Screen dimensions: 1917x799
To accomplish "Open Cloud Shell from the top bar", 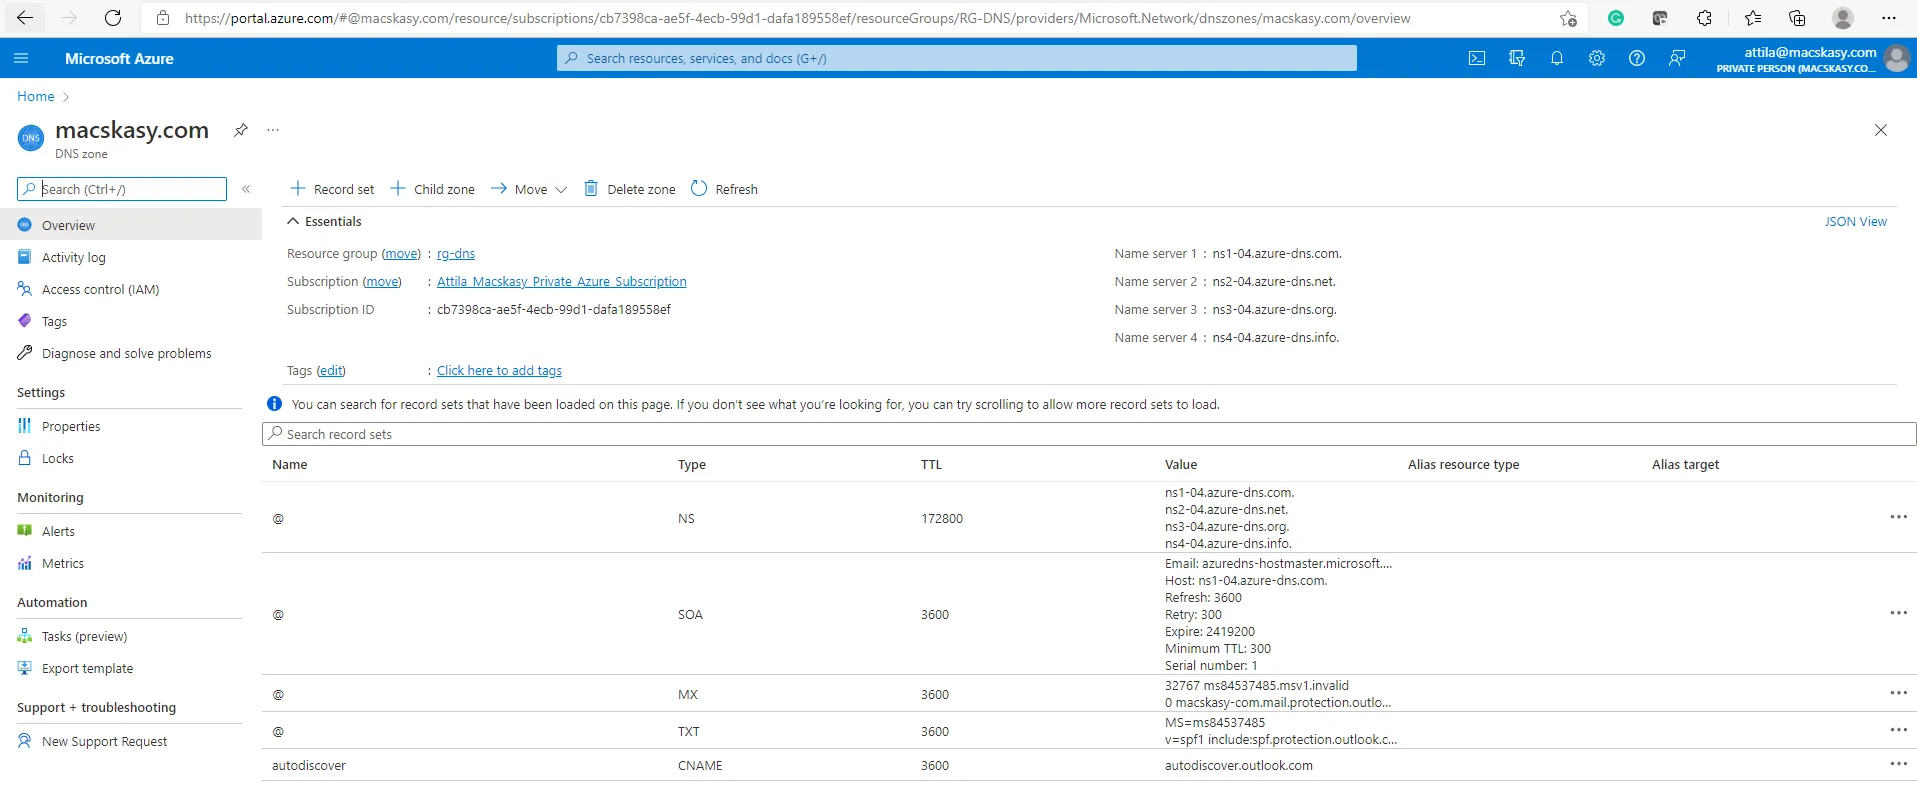I will 1477,58.
